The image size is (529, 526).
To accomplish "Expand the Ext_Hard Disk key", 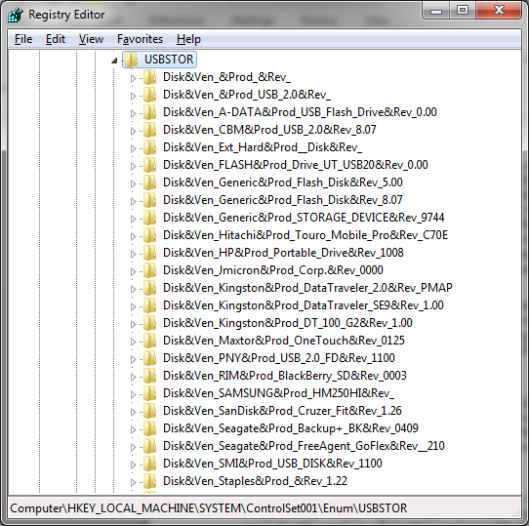I will (133, 148).
